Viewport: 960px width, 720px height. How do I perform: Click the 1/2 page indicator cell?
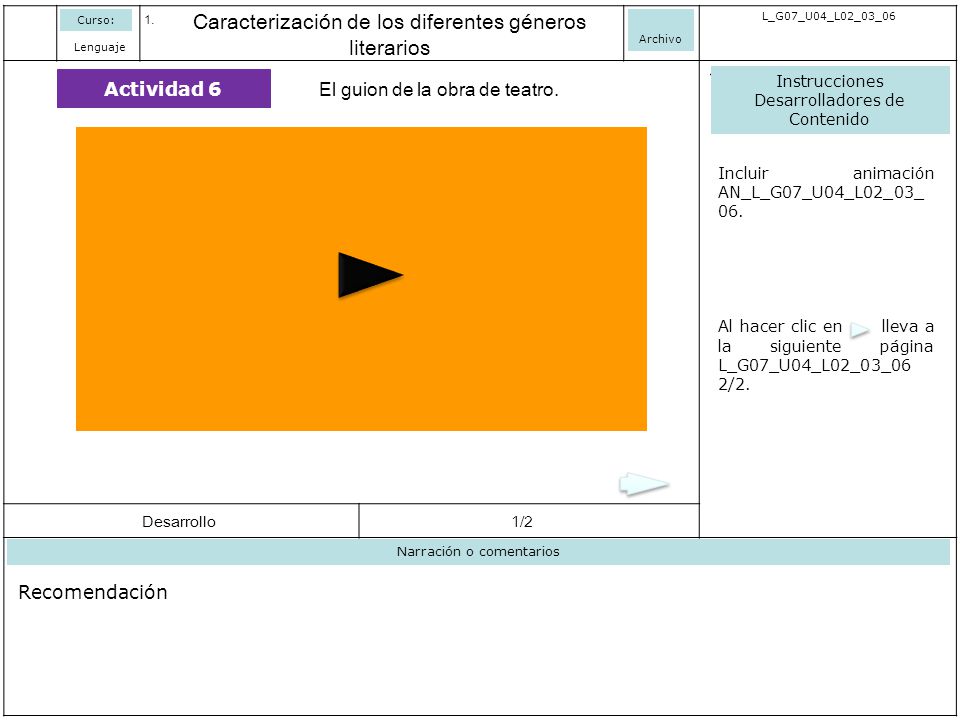point(529,521)
